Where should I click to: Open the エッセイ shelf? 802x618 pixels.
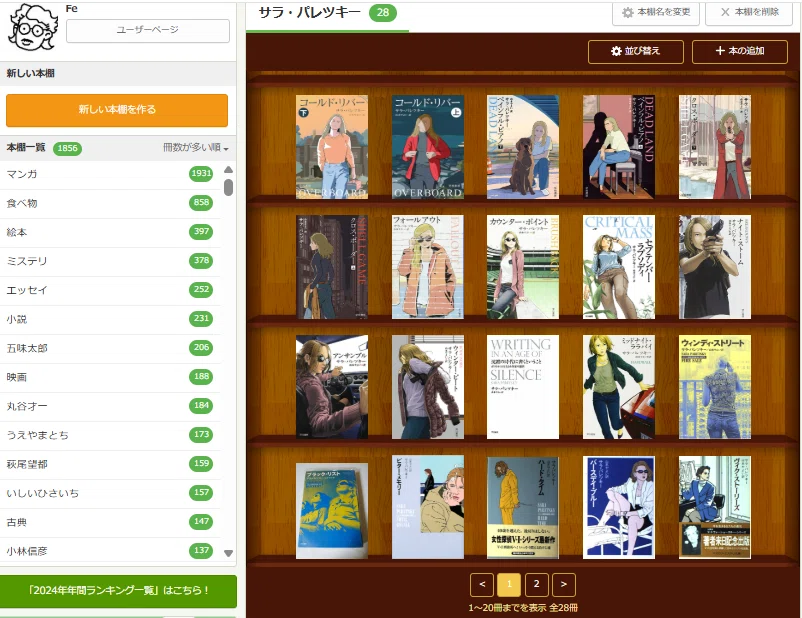pyautogui.click(x=110, y=290)
